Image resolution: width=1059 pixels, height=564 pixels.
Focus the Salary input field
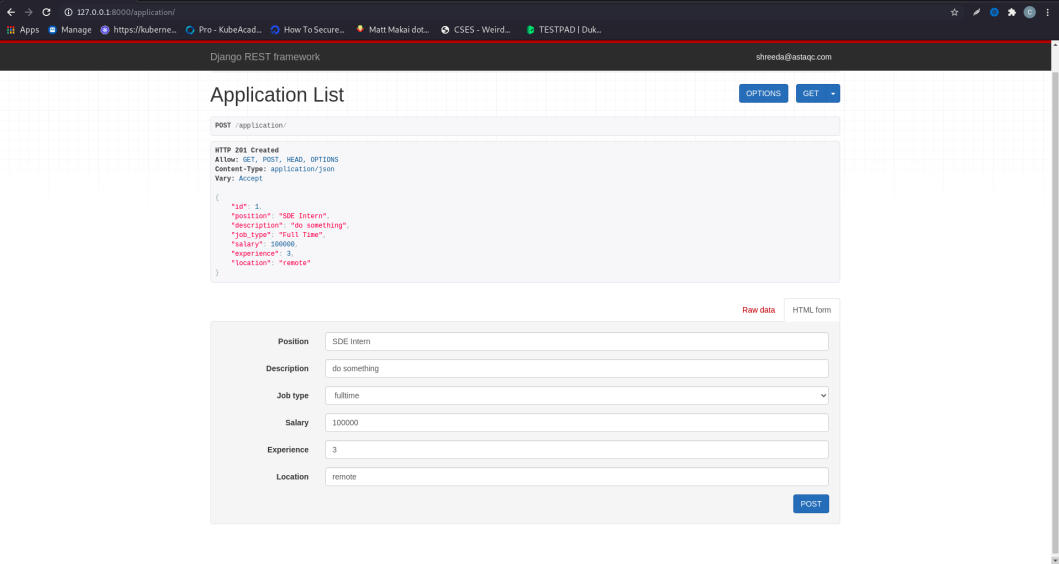(577, 422)
